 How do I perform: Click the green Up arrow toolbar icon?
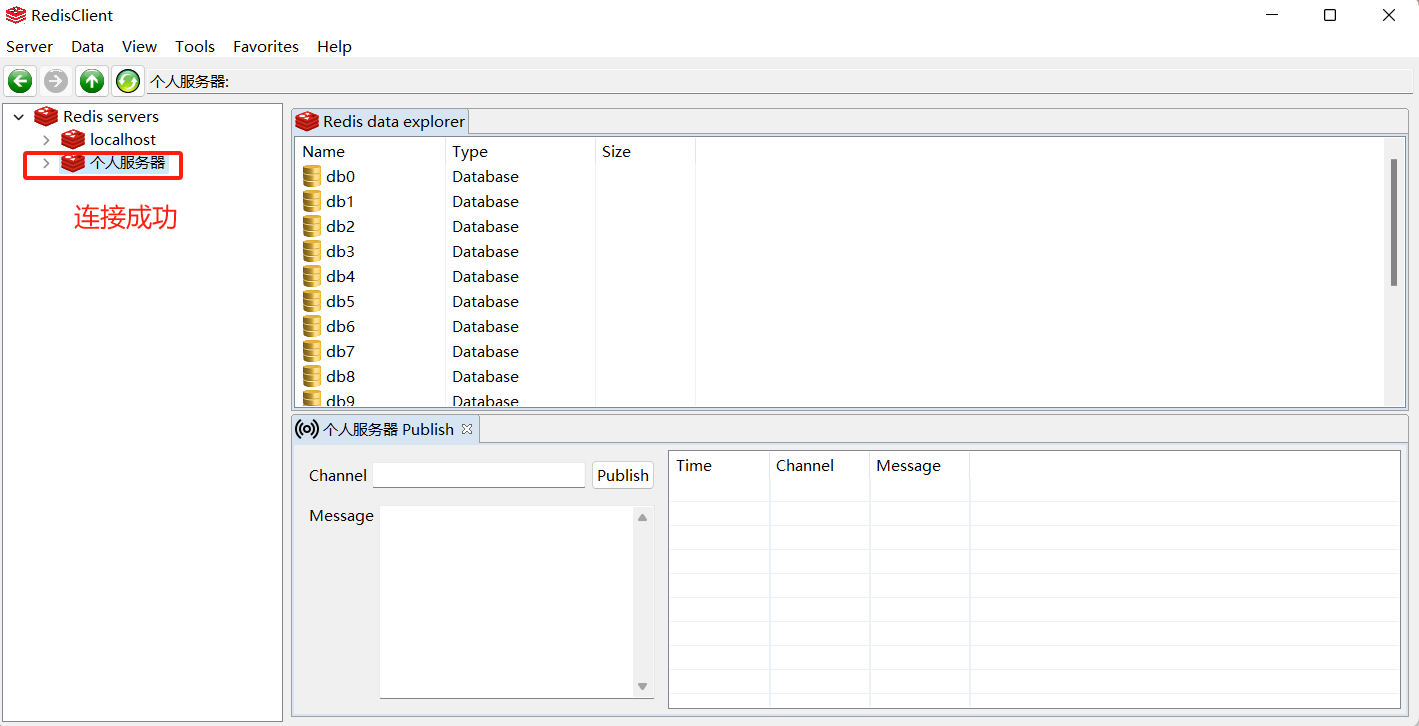(x=92, y=81)
